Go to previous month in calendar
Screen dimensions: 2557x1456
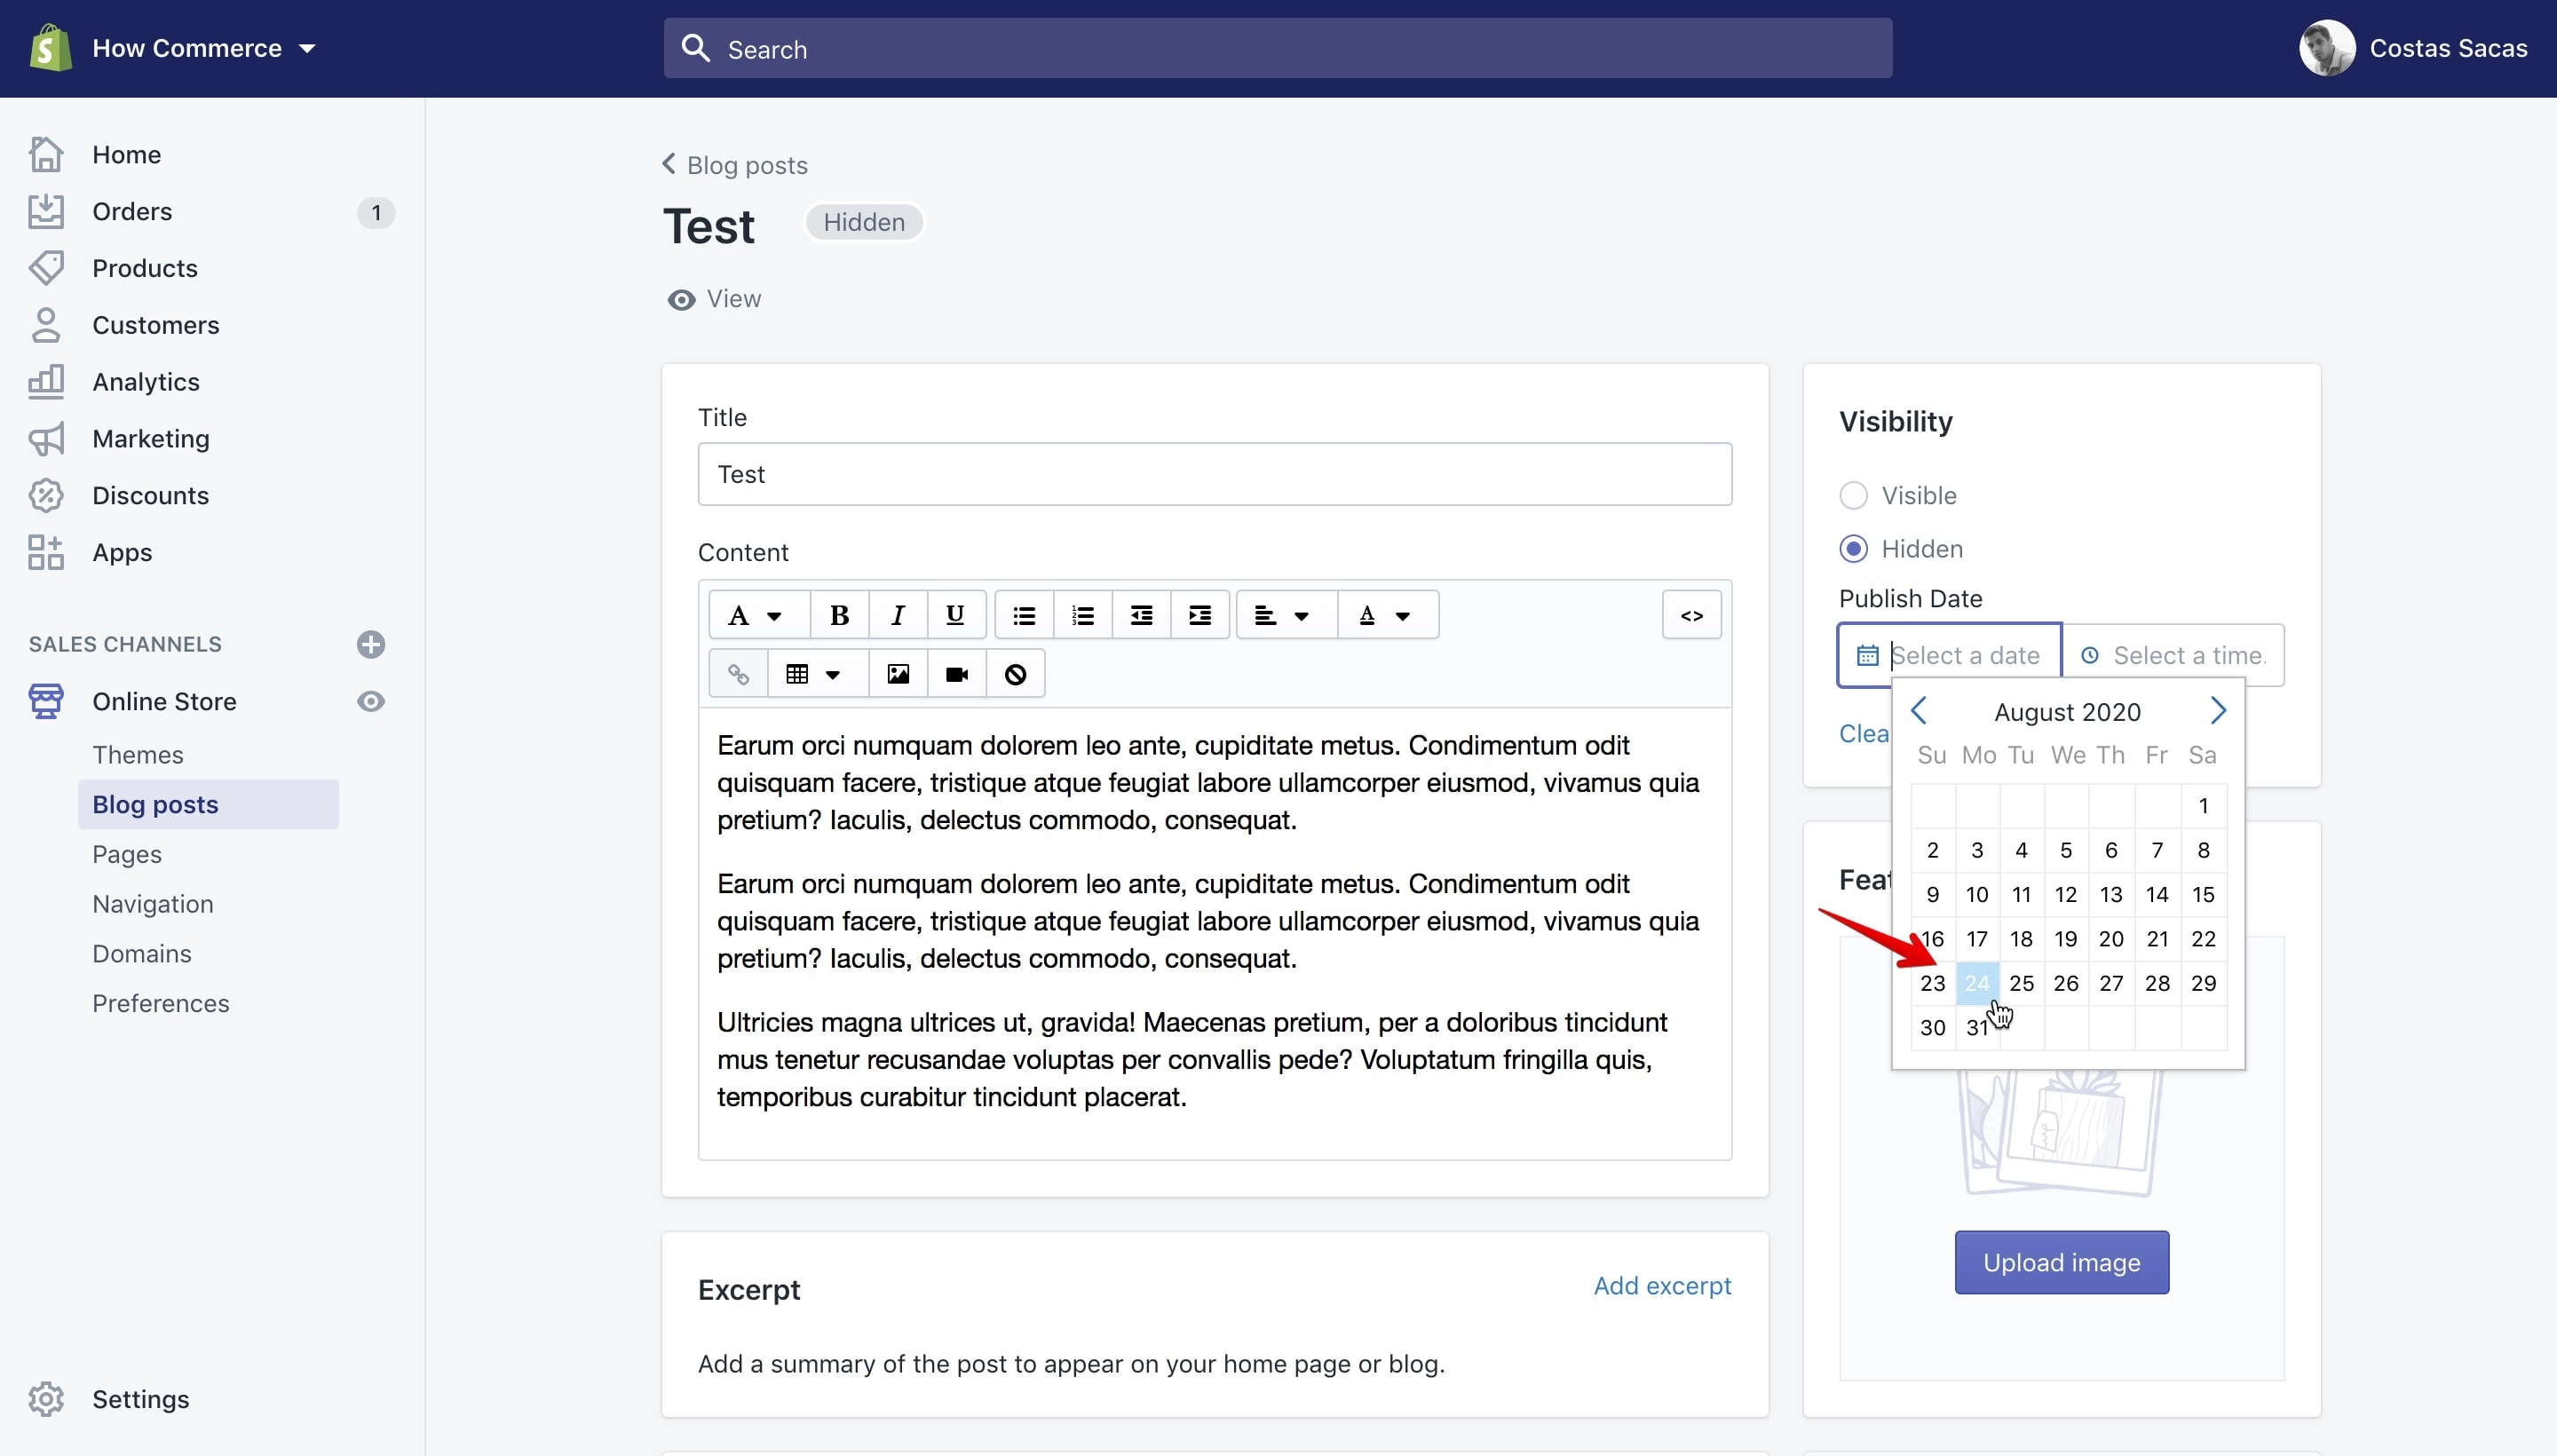[x=1918, y=710]
